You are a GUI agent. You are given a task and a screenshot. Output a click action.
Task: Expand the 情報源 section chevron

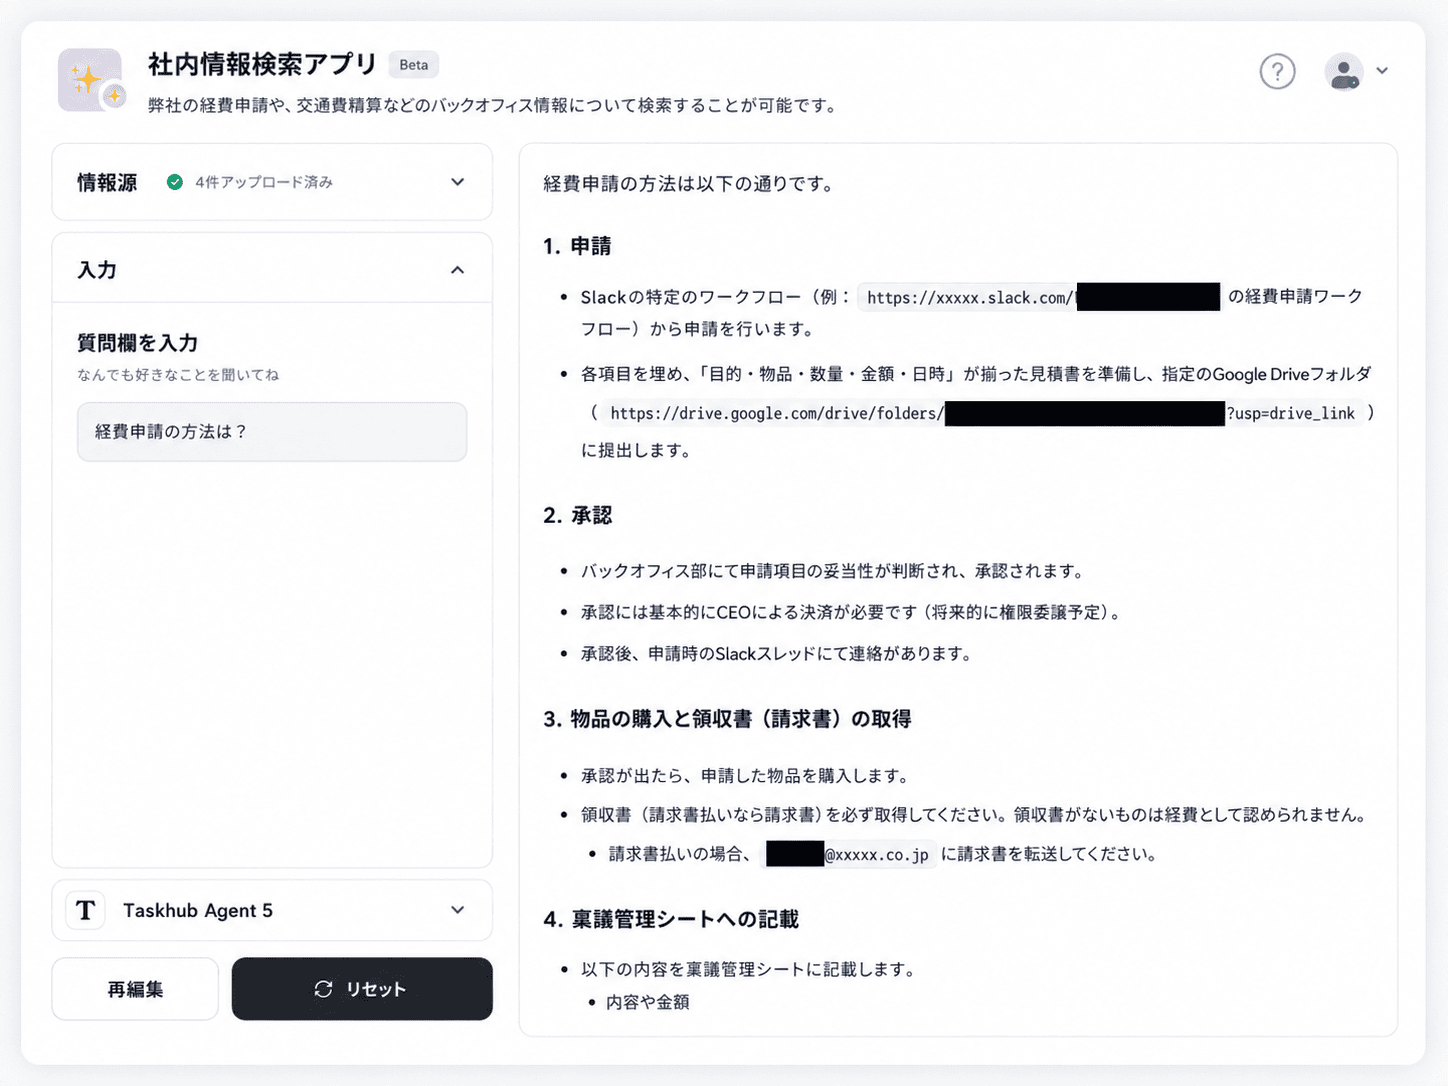pyautogui.click(x=457, y=182)
